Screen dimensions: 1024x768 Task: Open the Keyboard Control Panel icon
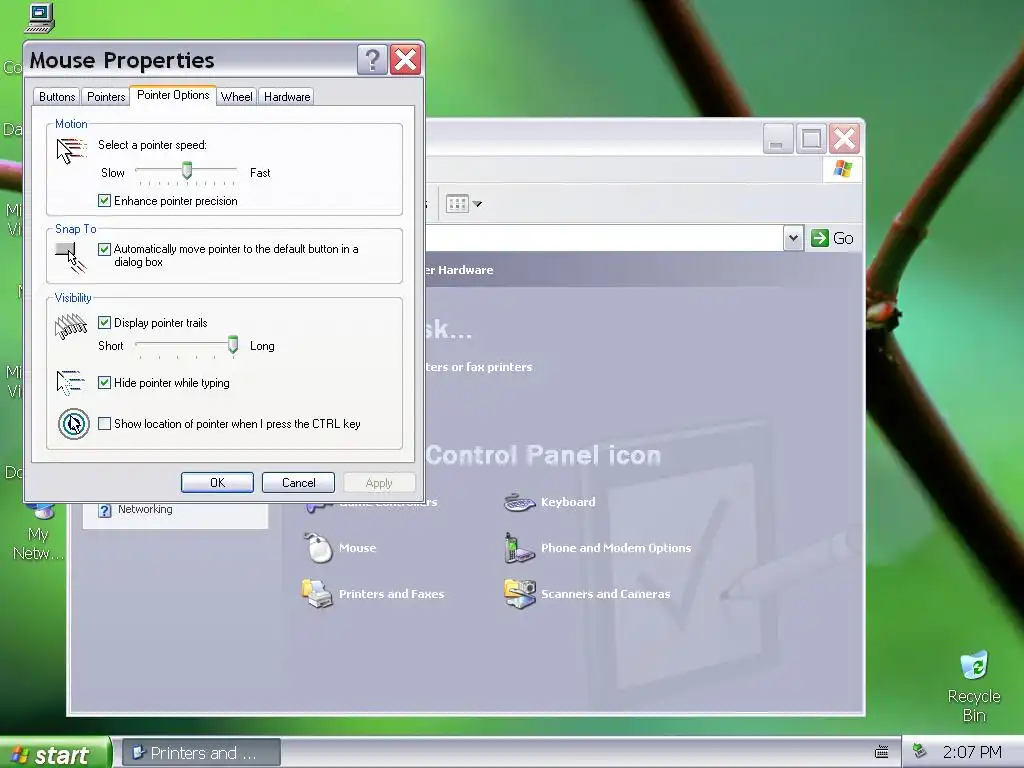[520, 502]
